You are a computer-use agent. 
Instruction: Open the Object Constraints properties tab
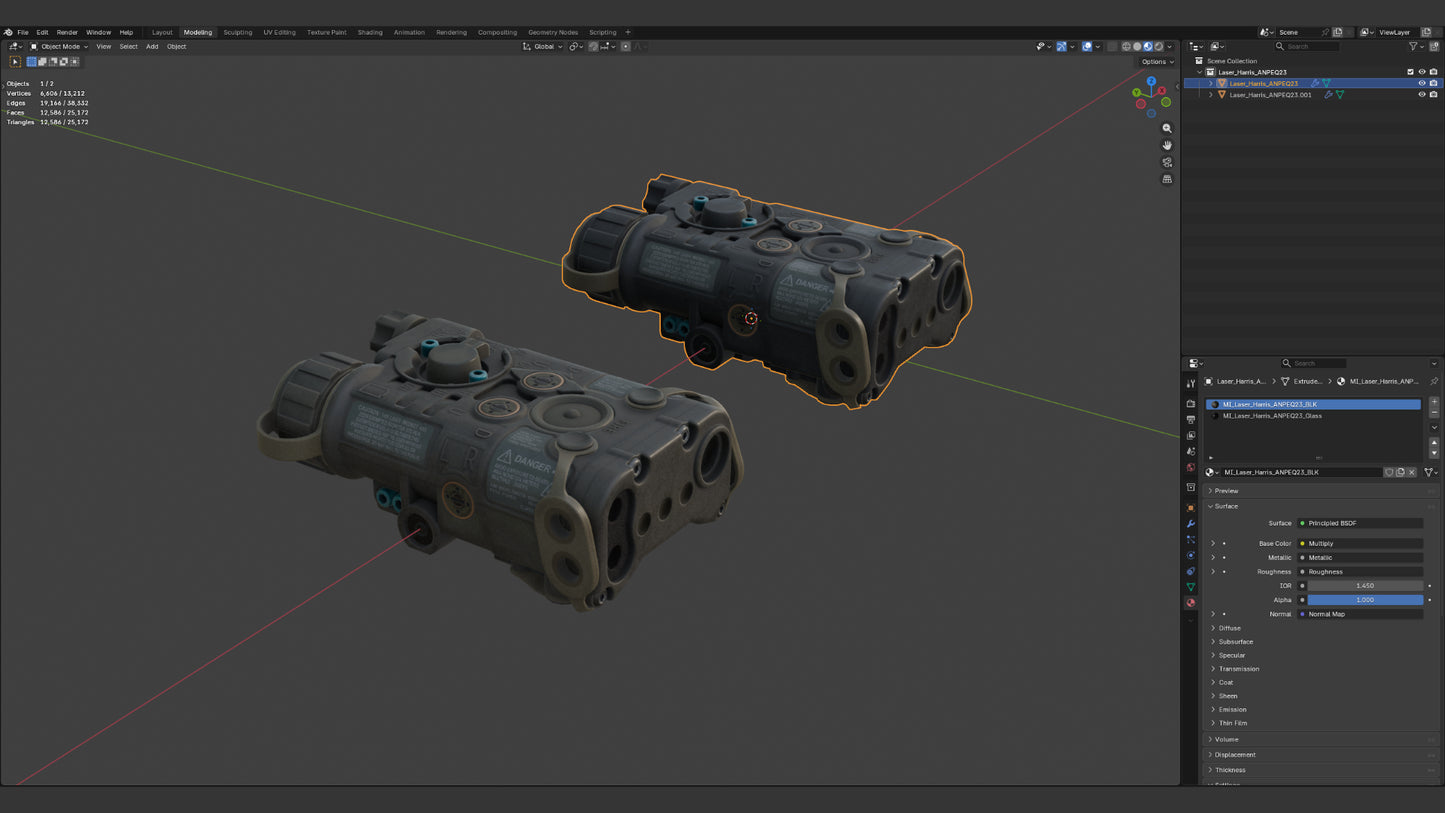pos(1191,571)
